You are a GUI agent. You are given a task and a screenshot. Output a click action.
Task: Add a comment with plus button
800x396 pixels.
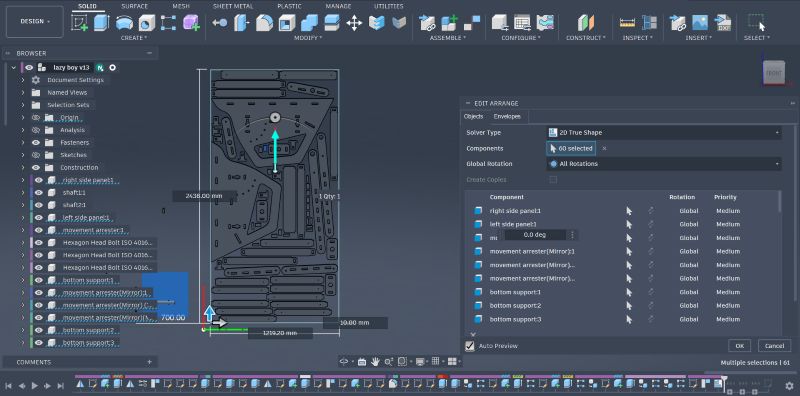(149, 362)
